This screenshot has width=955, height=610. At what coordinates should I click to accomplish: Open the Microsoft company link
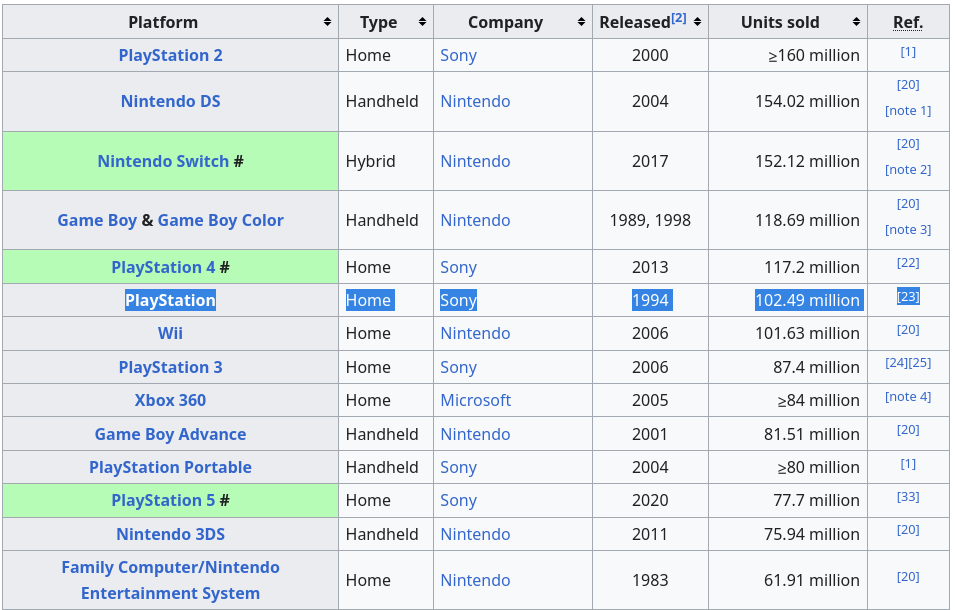click(x=476, y=401)
